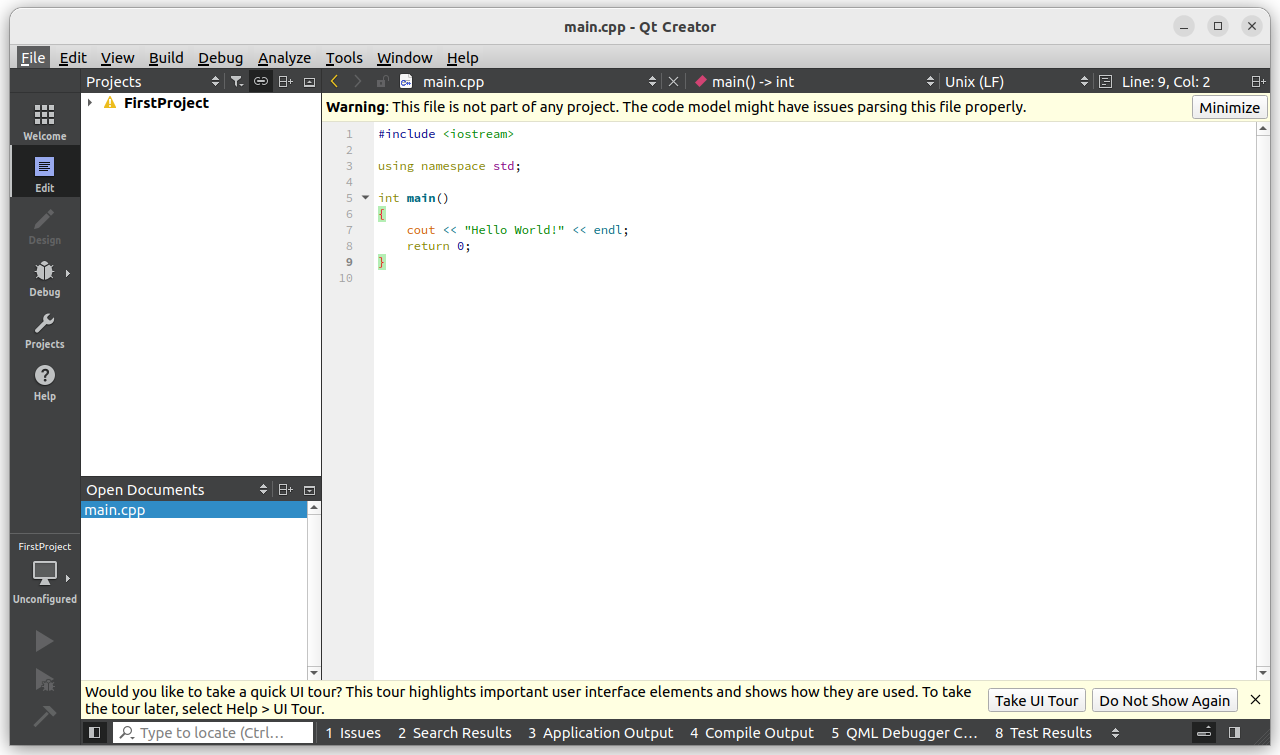Switch to Edit mode

click(x=44, y=172)
